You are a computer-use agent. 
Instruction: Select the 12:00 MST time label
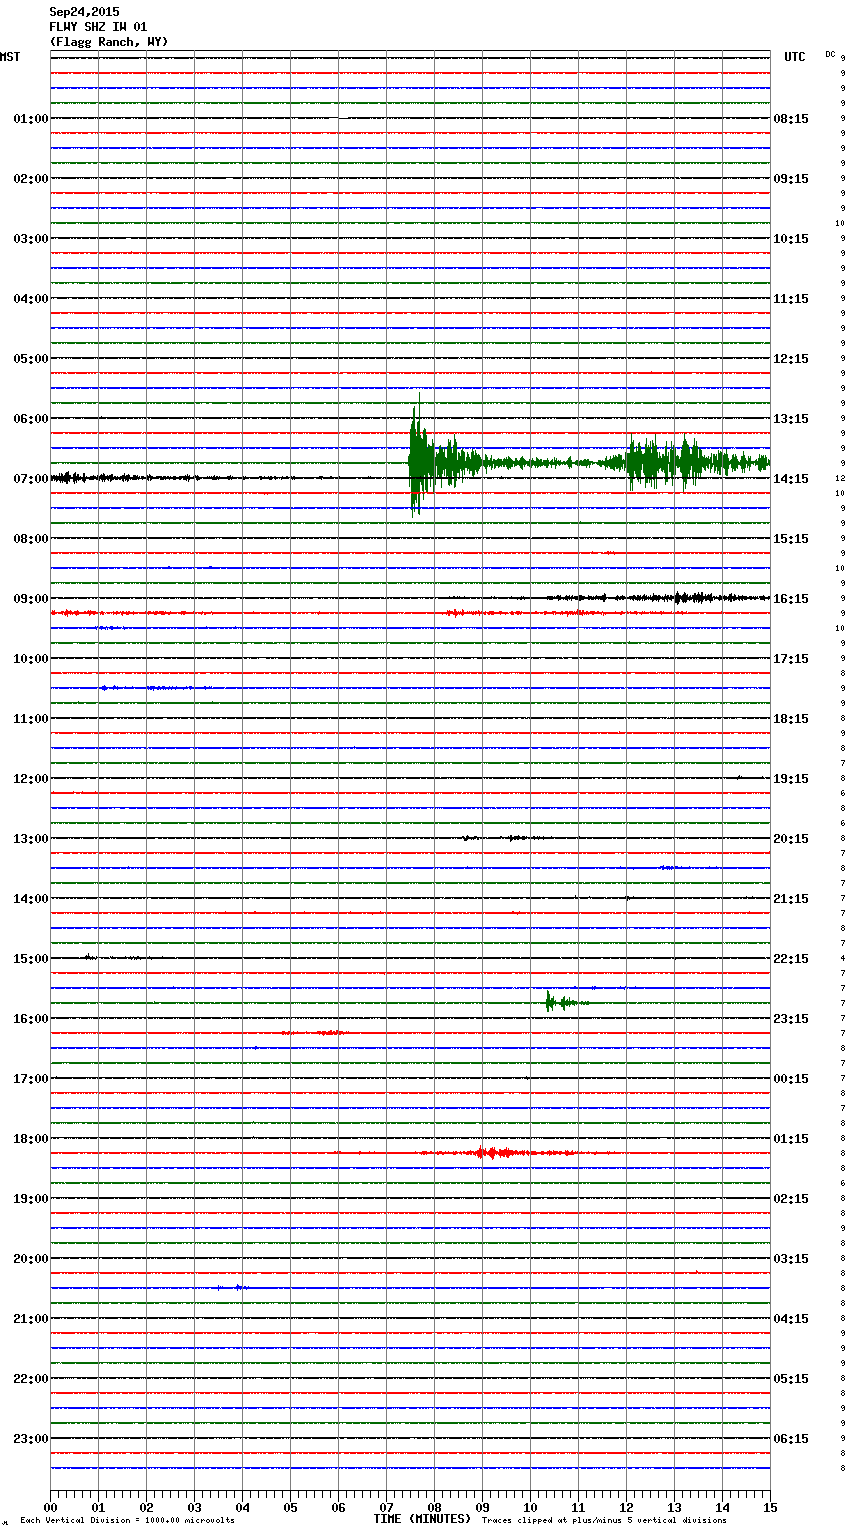pyautogui.click(x=30, y=779)
